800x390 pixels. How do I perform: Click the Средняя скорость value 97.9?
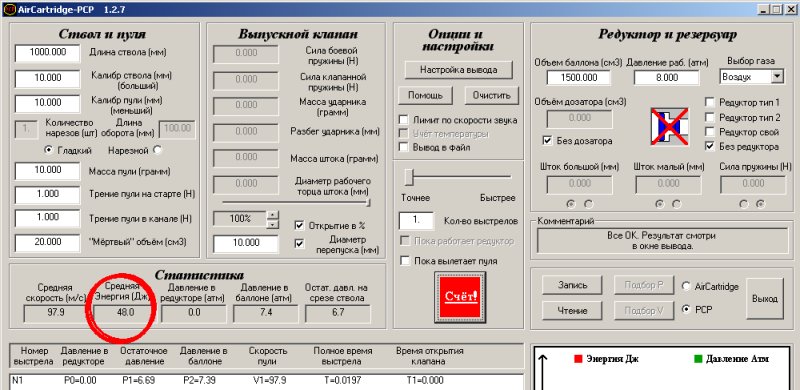coord(56,313)
